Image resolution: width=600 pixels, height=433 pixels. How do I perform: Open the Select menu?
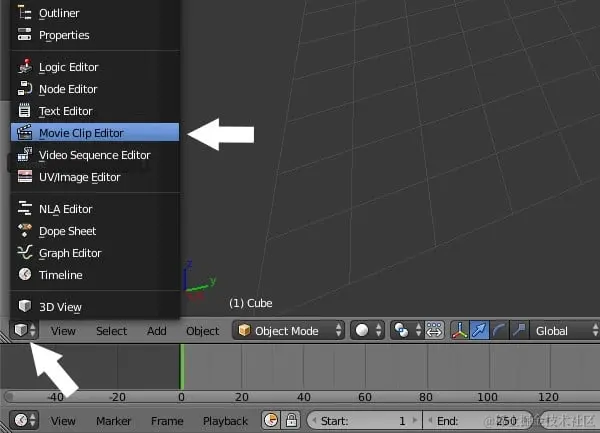pos(111,331)
